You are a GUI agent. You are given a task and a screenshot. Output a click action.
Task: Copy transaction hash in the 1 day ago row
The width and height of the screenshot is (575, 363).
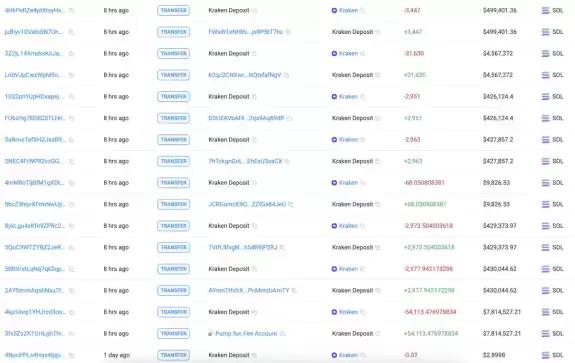pyautogui.click(x=72, y=355)
